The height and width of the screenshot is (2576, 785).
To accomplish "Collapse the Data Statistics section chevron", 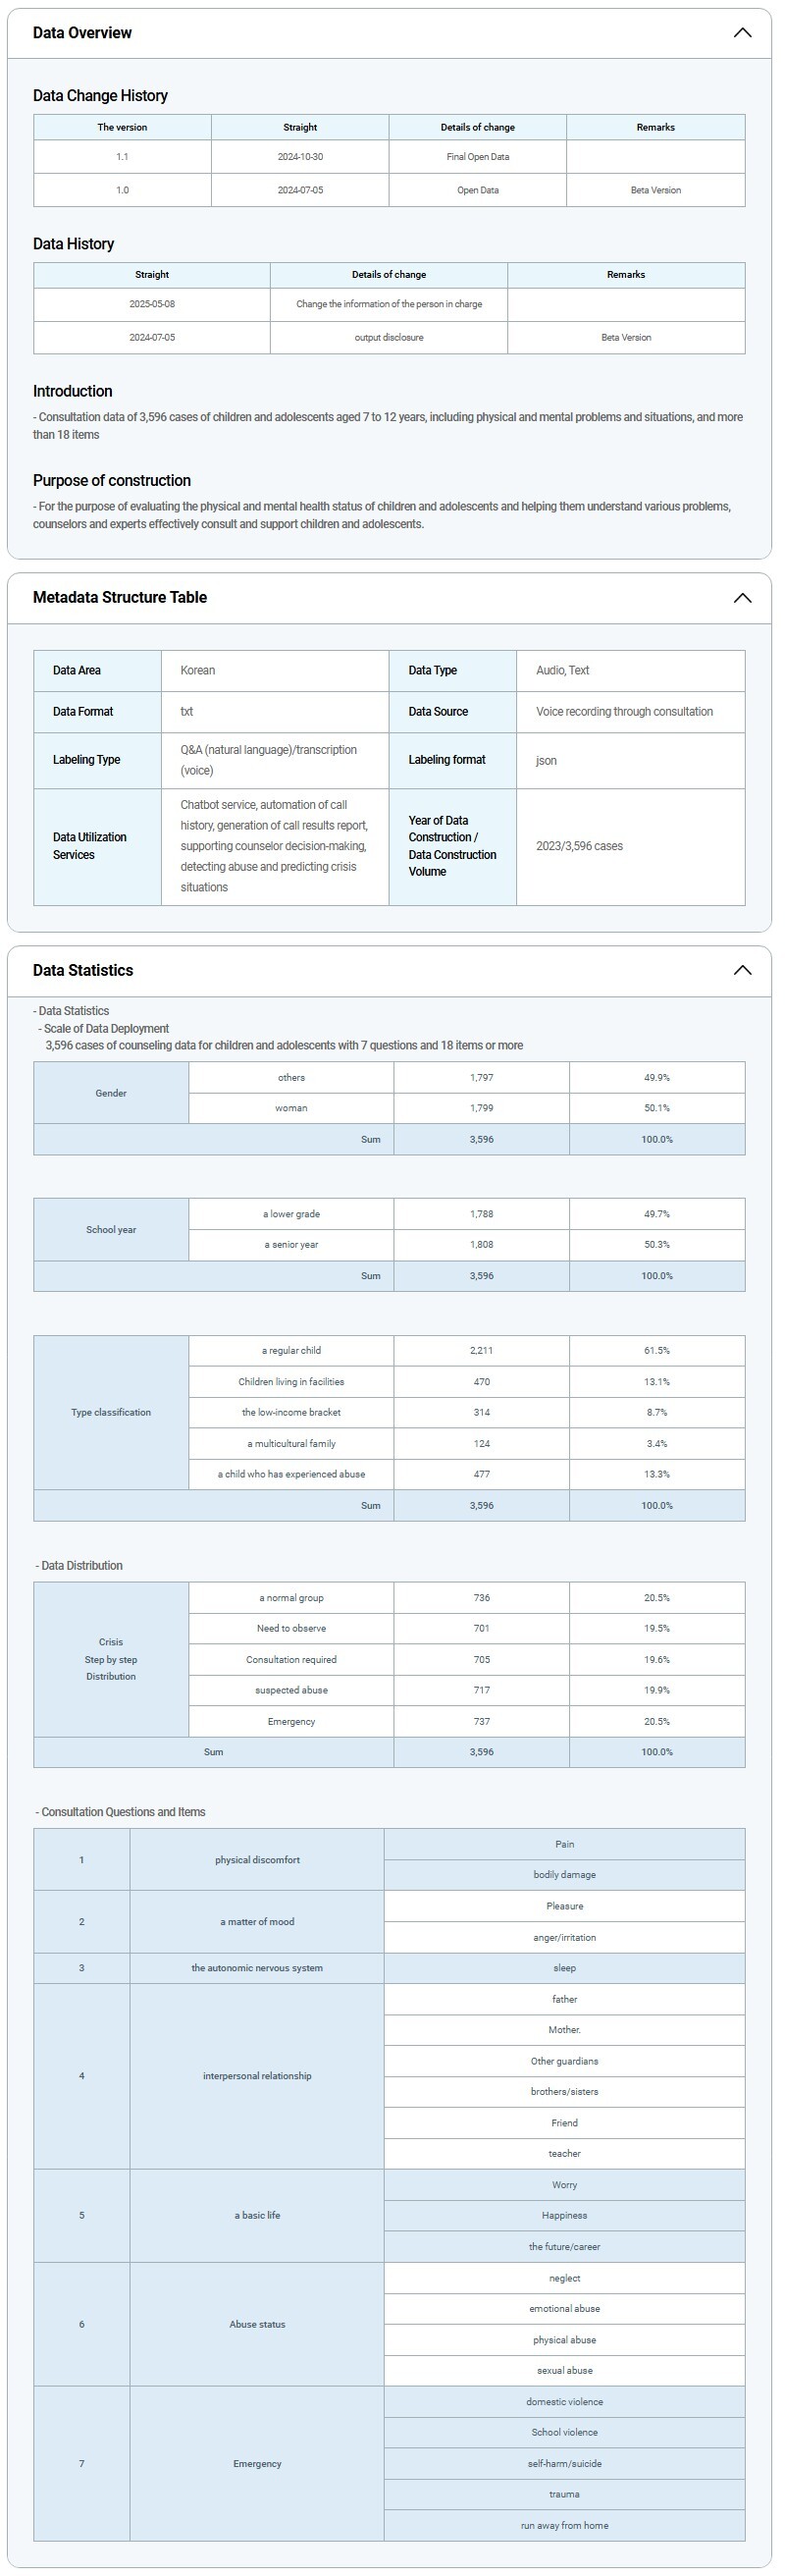I will point(742,970).
